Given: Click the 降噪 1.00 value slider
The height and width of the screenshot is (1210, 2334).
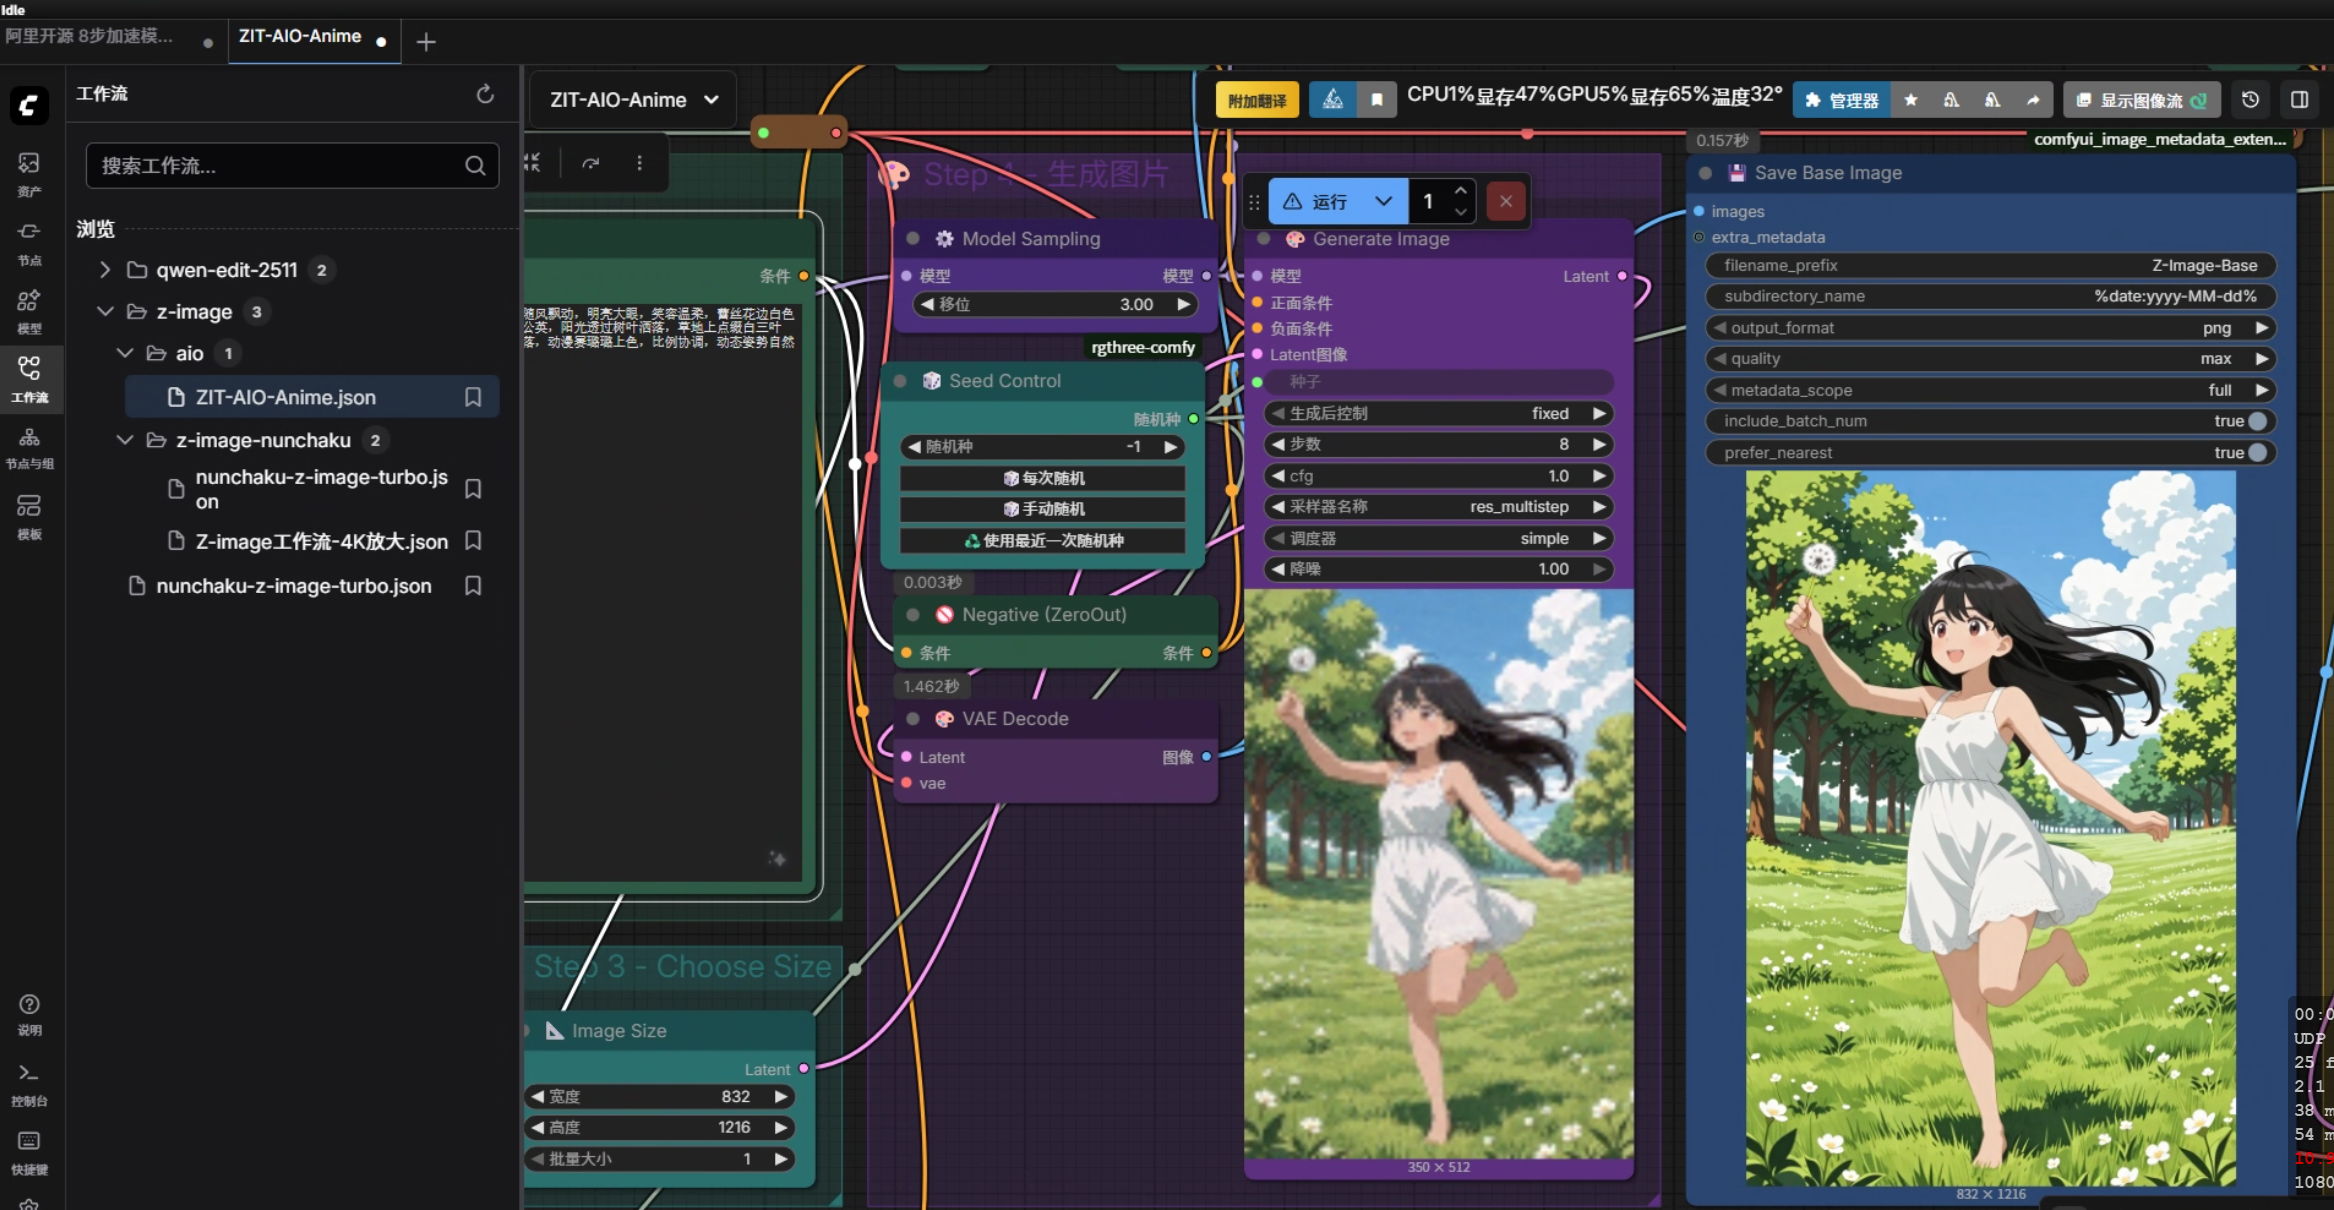Looking at the screenshot, I should (x=1438, y=569).
